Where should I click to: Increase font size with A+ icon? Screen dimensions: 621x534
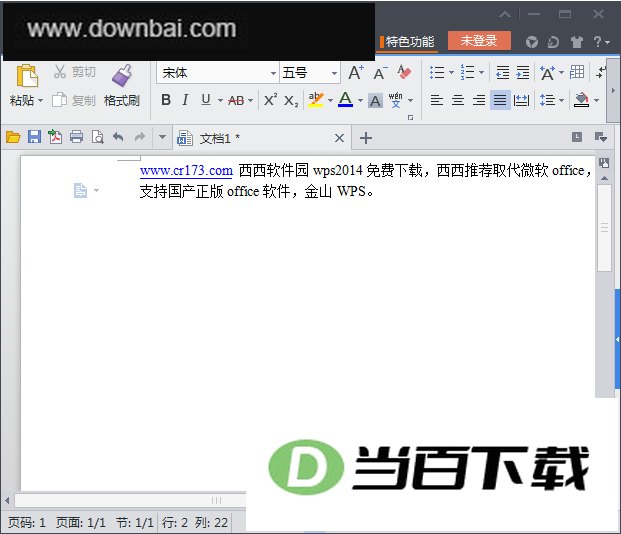coord(356,72)
